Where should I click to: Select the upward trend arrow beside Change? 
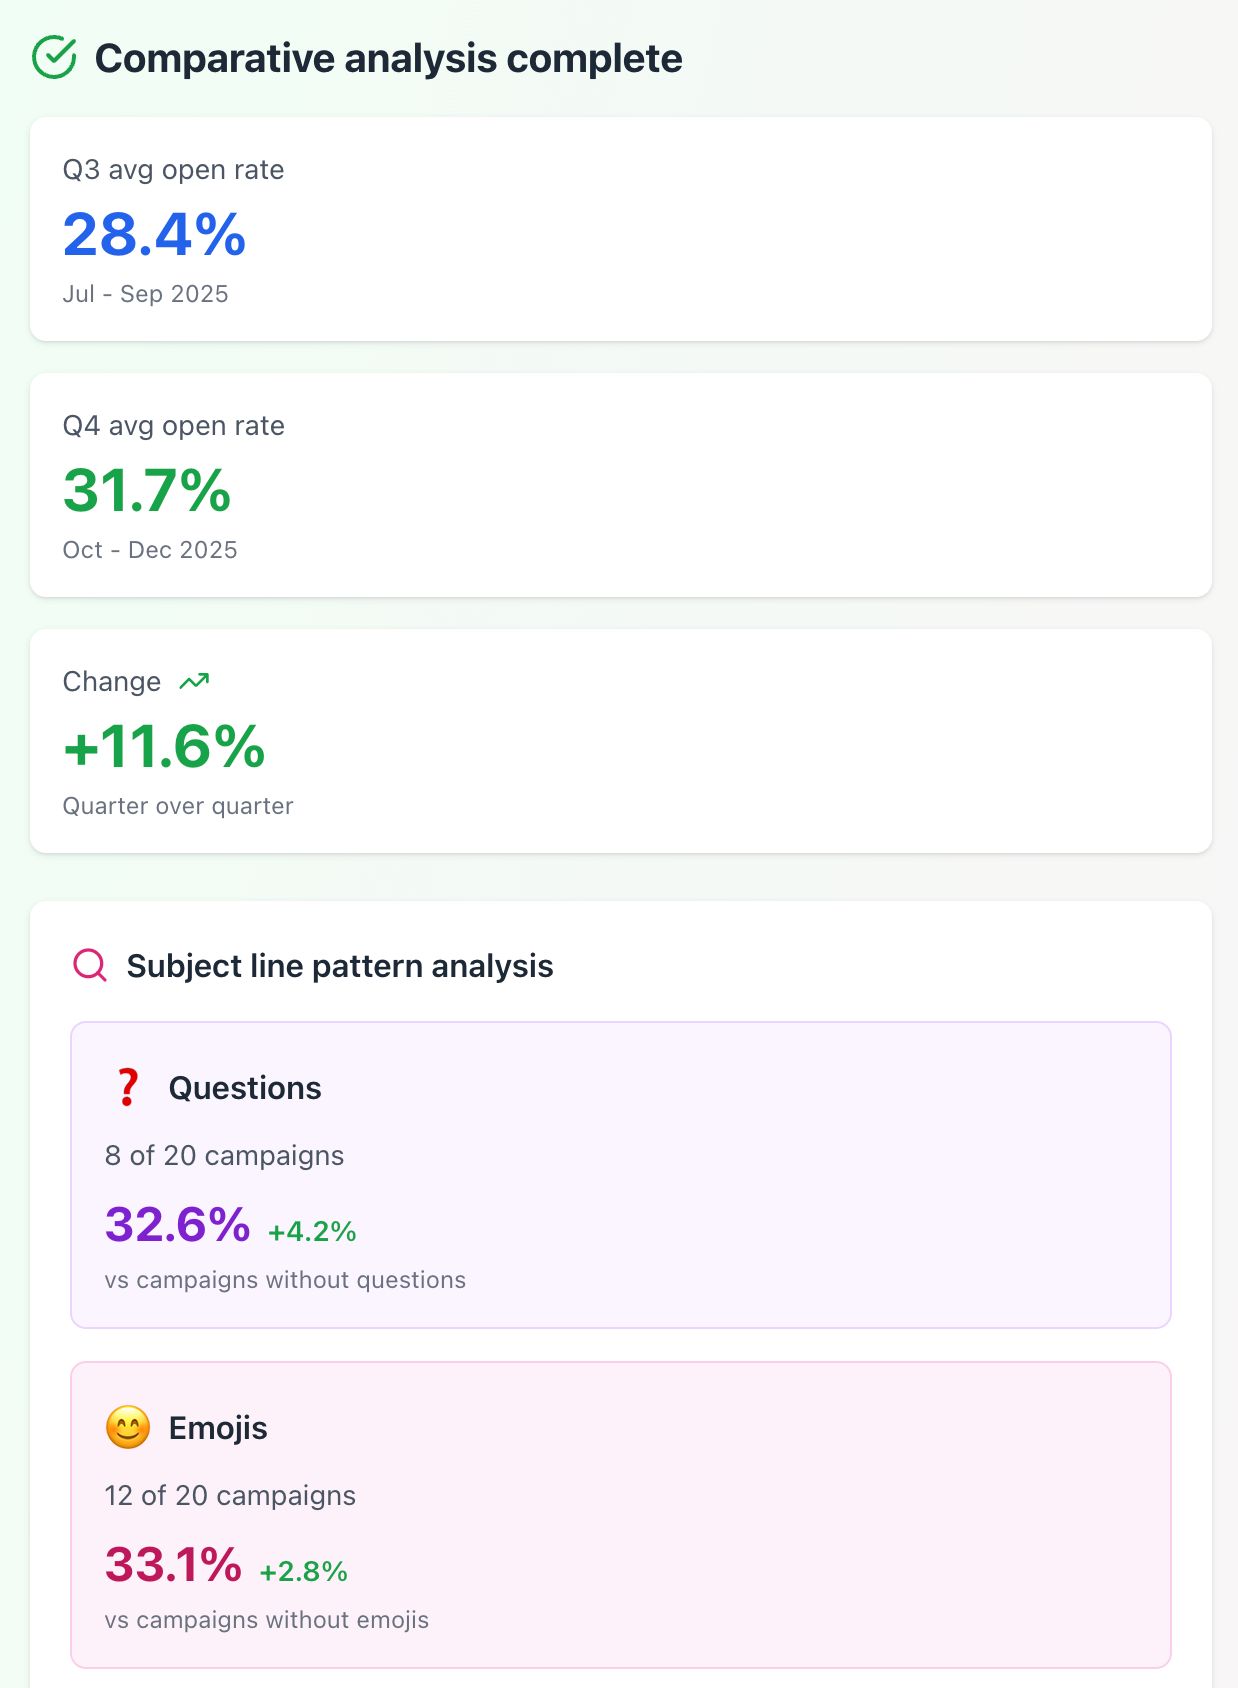pos(194,679)
